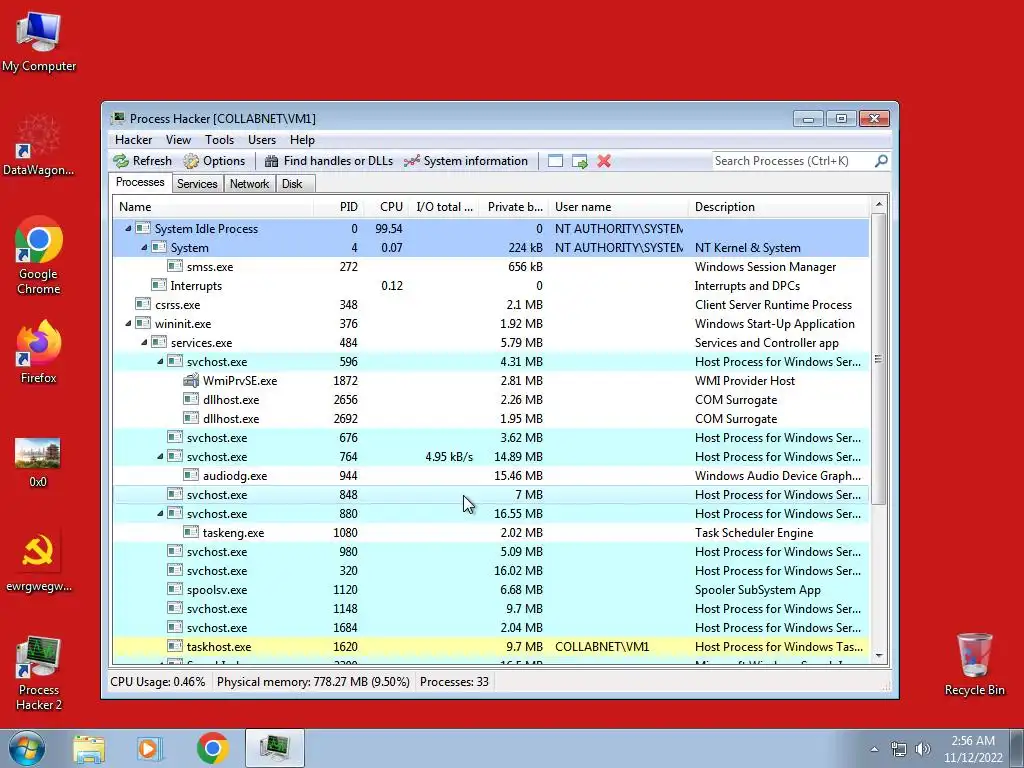Click the Google Chrome desktop icon
This screenshot has width=1024, height=768.
tap(39, 255)
